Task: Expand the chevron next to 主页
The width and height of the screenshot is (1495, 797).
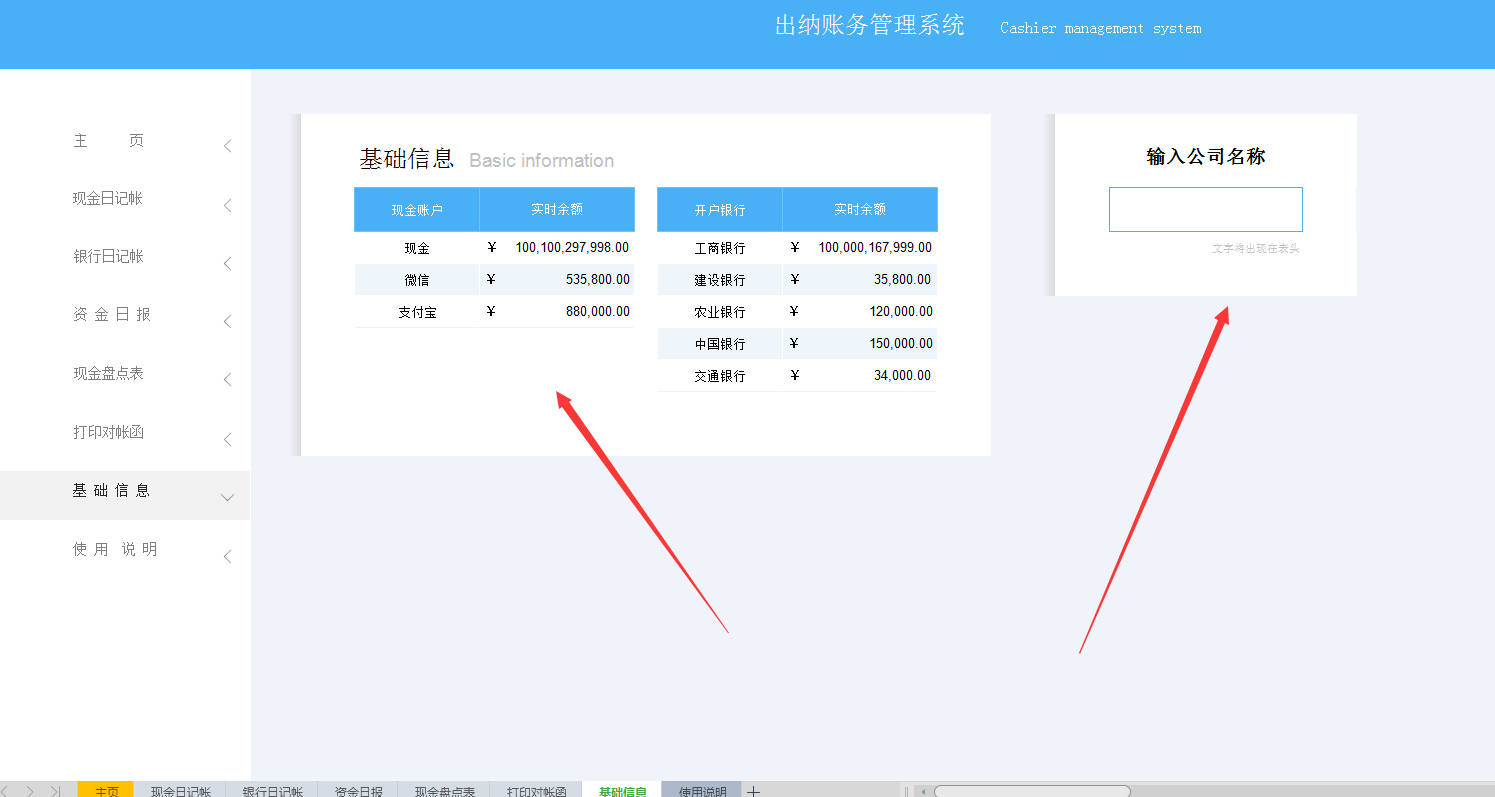Action: pos(227,145)
